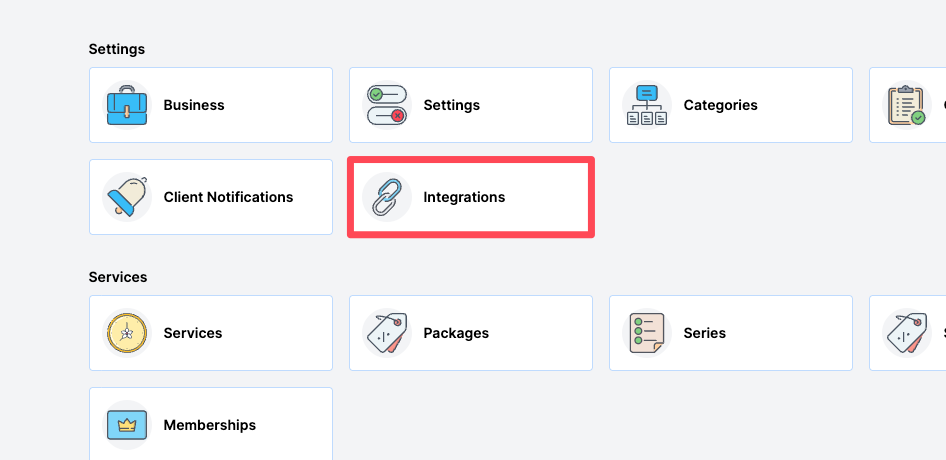Screen dimensions: 946x460
Task: Click the price tag Packages icon
Action: pos(386,333)
